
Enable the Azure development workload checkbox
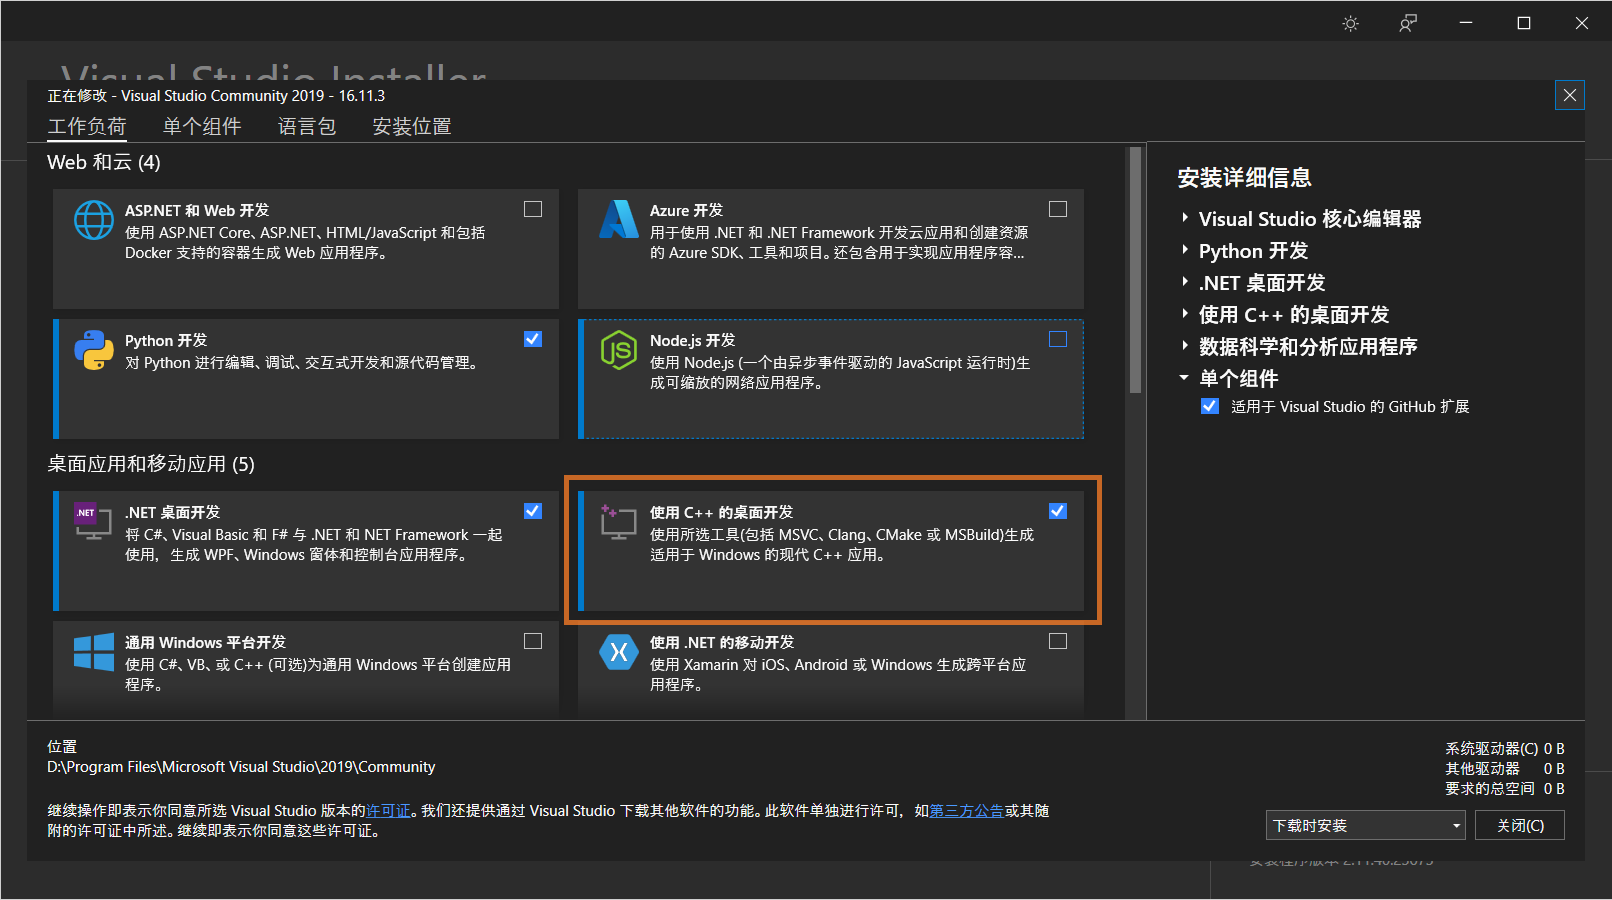pos(1058,209)
